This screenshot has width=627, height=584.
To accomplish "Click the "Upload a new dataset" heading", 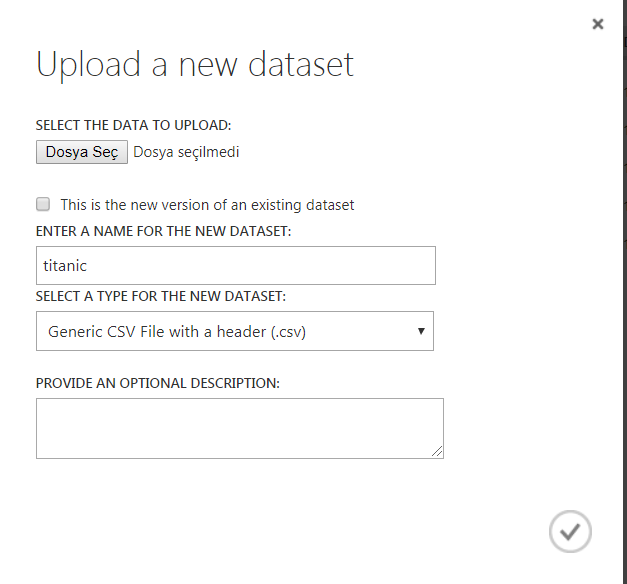I will click(195, 64).
